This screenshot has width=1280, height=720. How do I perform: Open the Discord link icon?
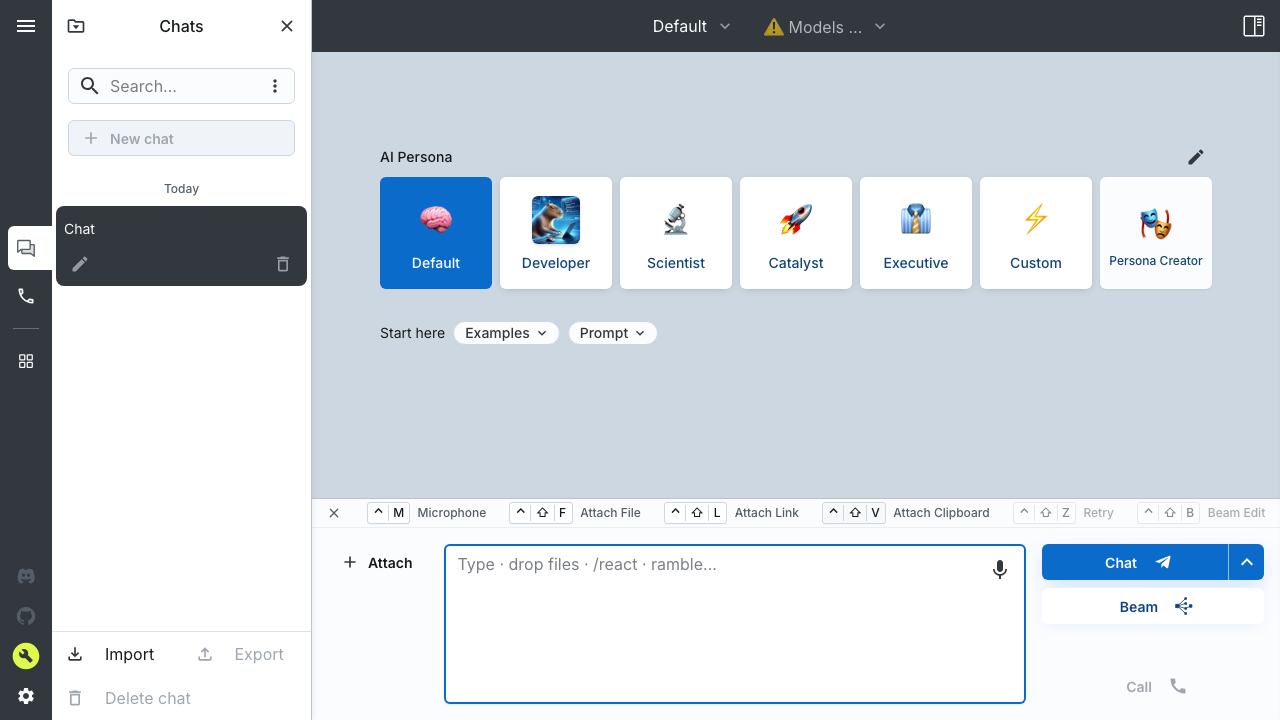click(26, 576)
